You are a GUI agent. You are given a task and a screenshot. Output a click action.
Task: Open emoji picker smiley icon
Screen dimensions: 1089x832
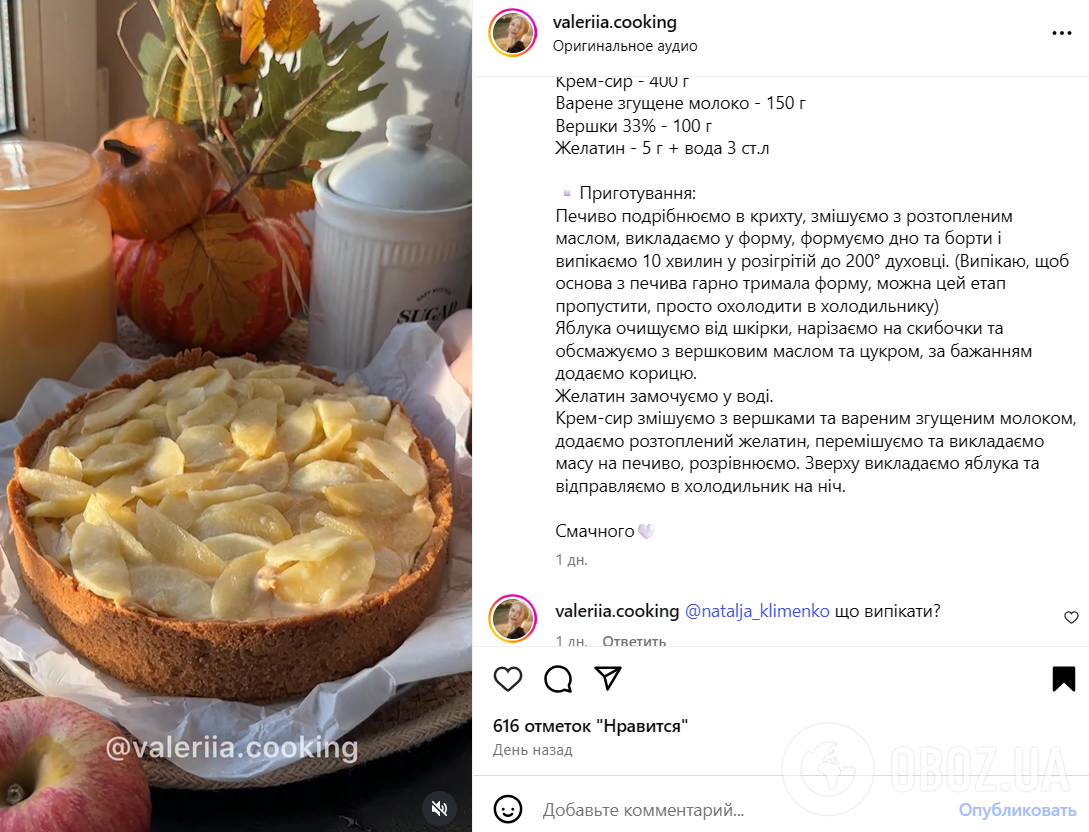point(508,809)
